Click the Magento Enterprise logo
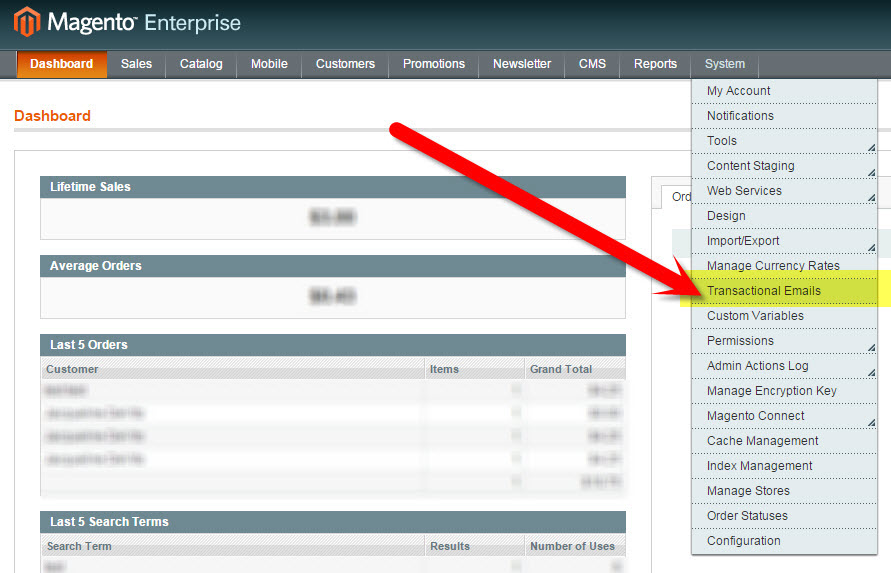 coord(127,23)
